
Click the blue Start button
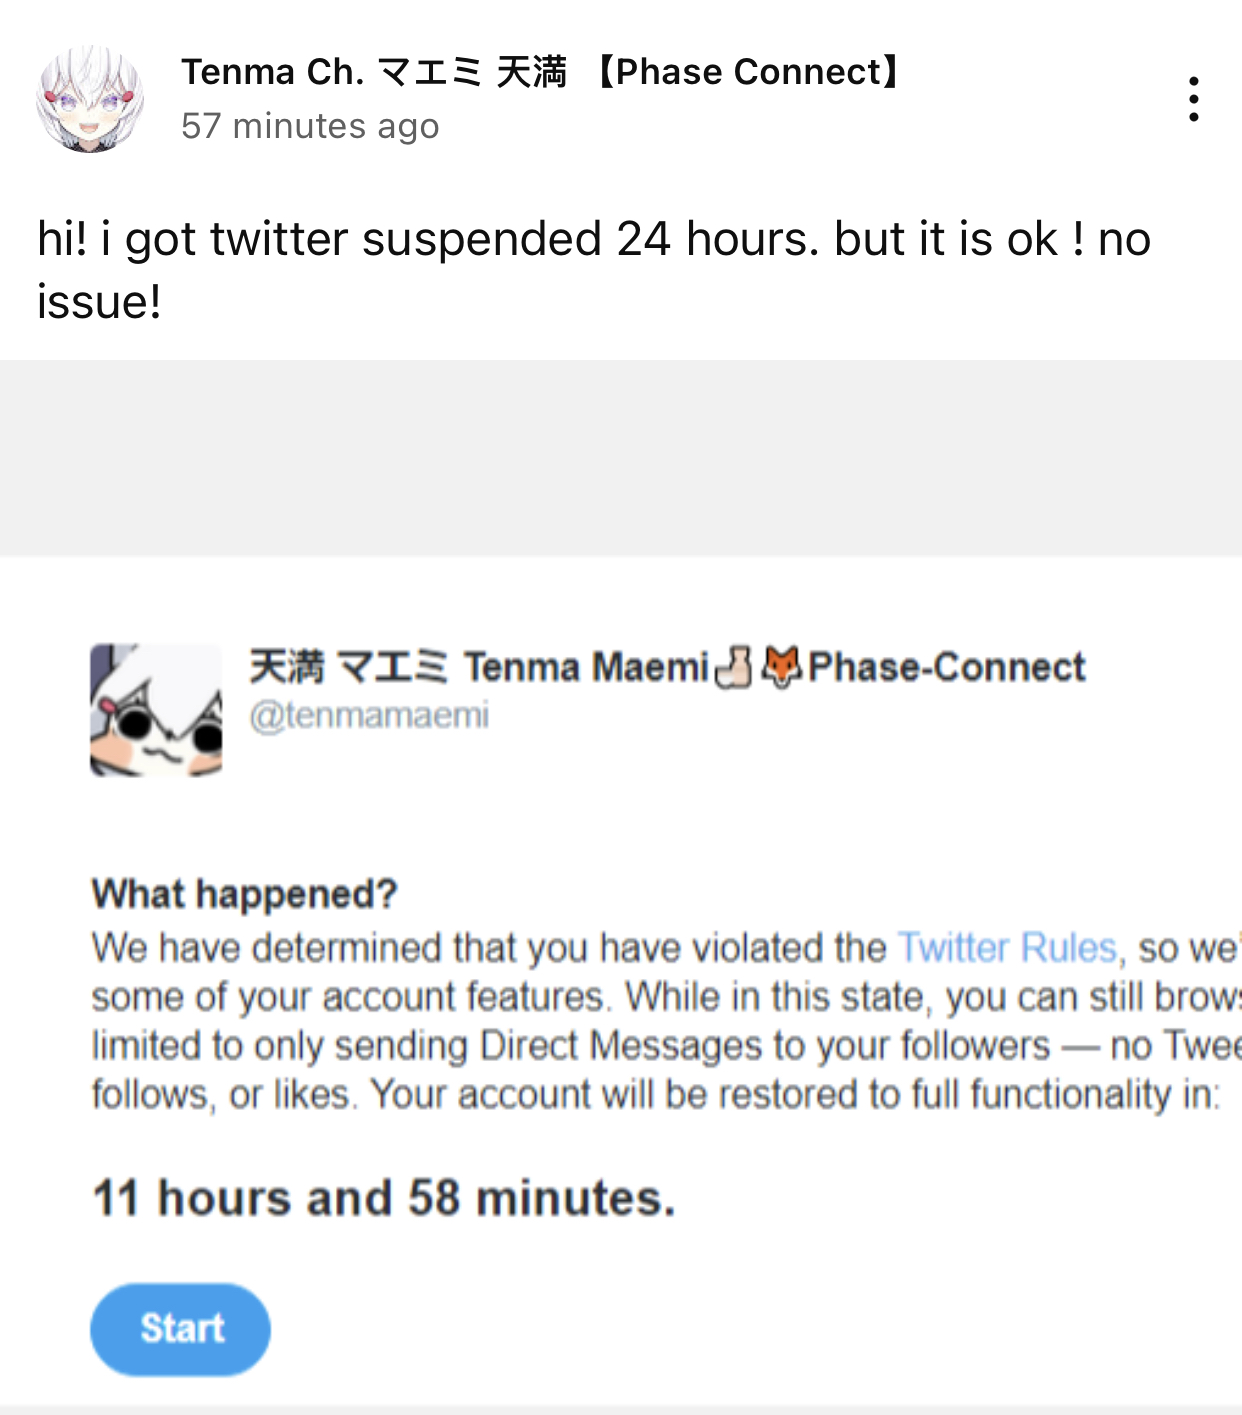pos(180,1329)
